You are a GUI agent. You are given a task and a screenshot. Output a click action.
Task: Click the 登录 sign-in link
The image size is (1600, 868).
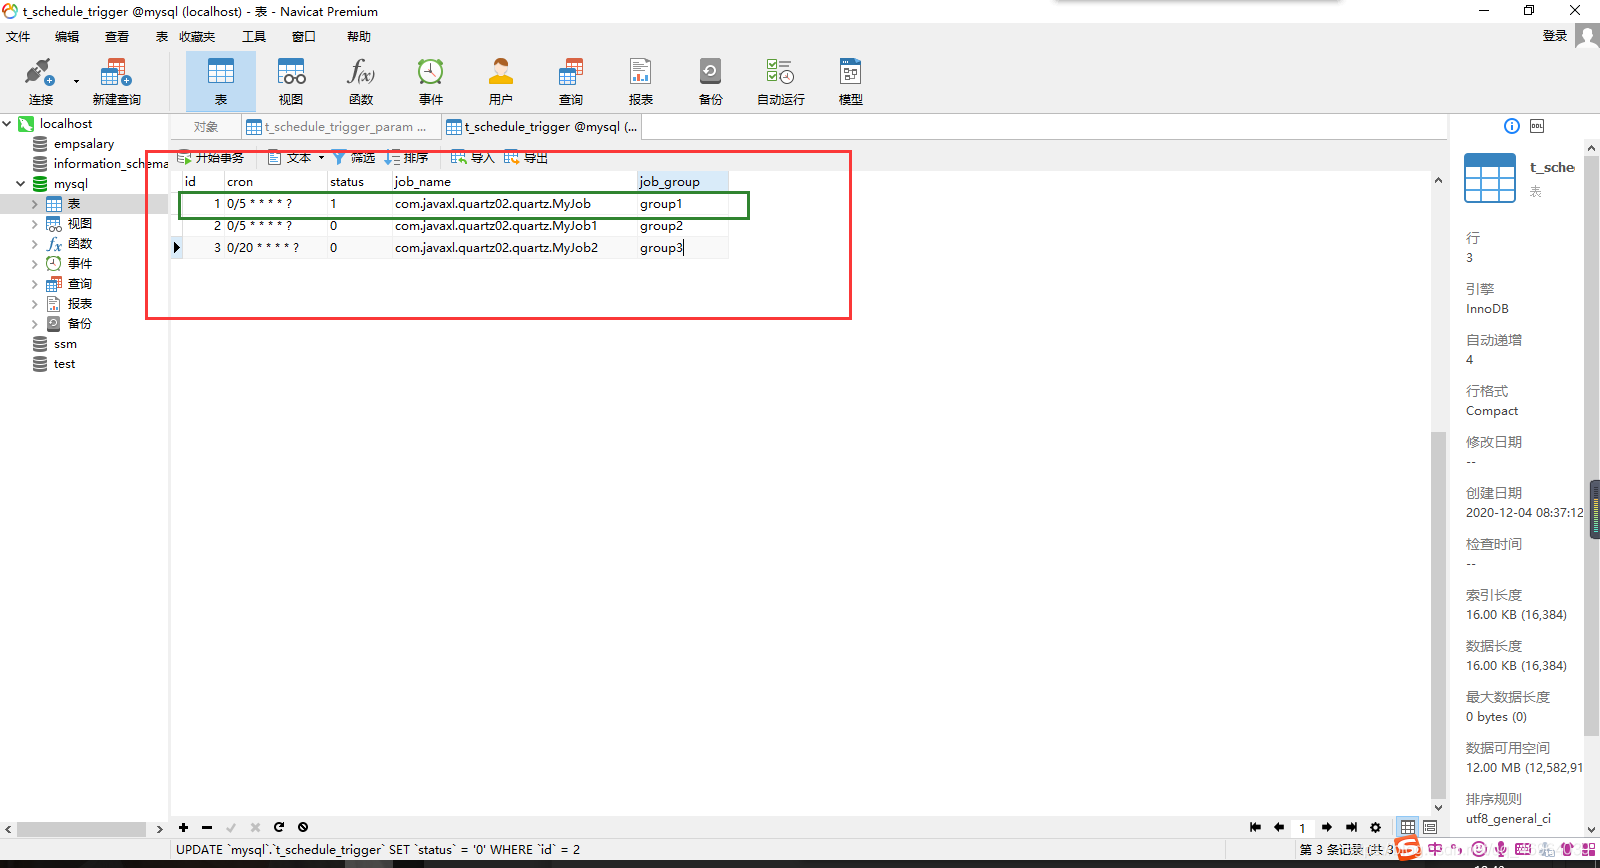(1555, 36)
